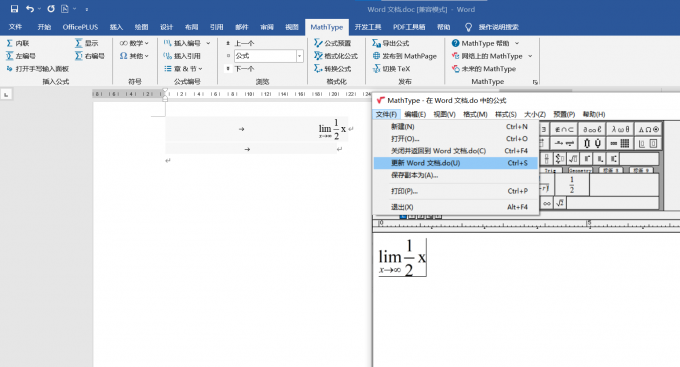
Task: Open the 帮助(H) menu in MathType
Action: coord(594,114)
